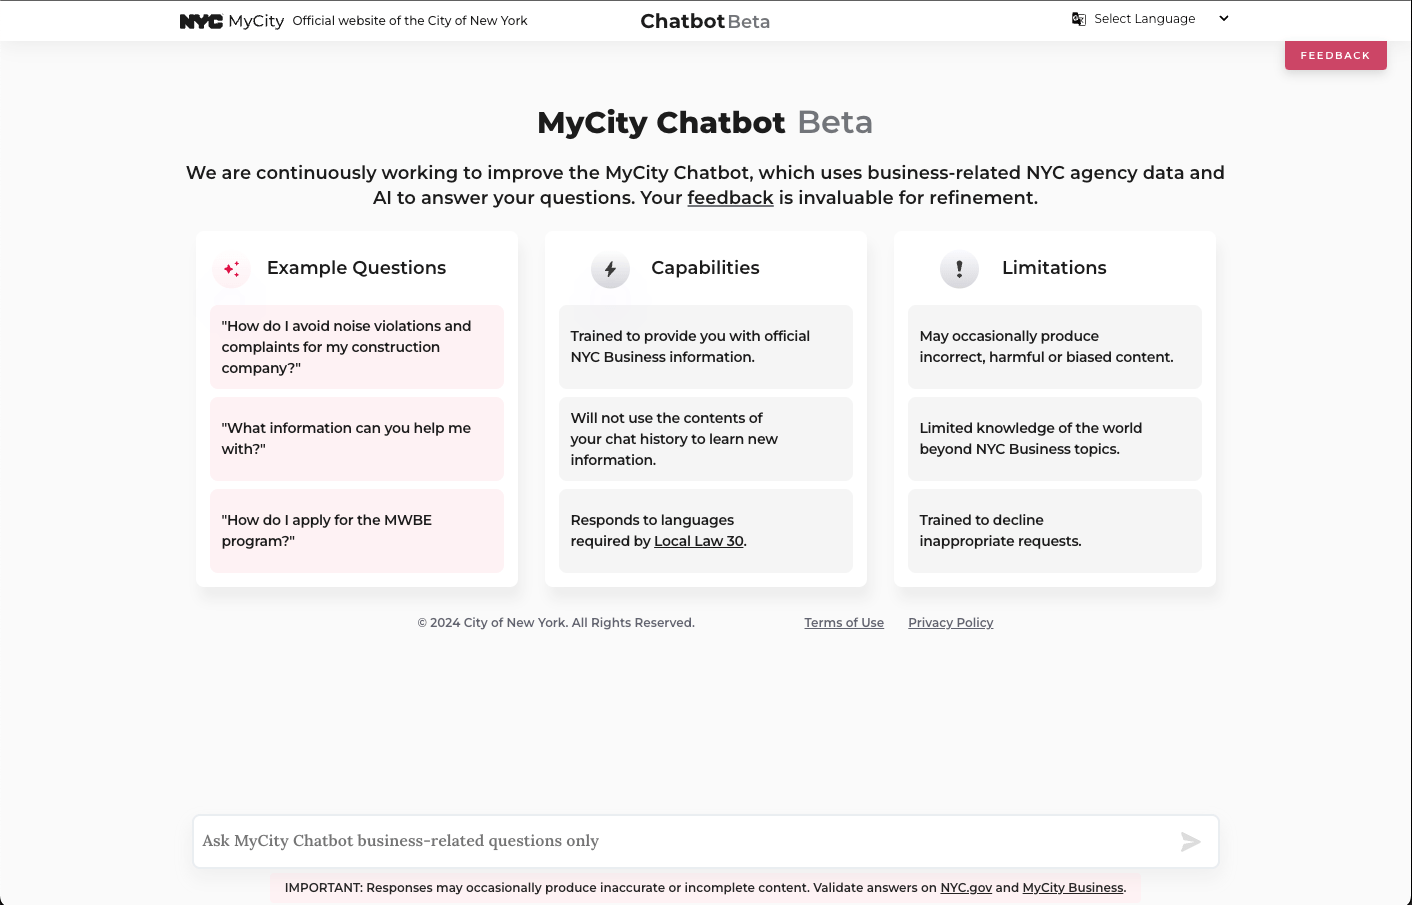Viewport: 1412px width, 905px height.
Task: Click the send message arrow in chat box
Action: pos(1190,842)
